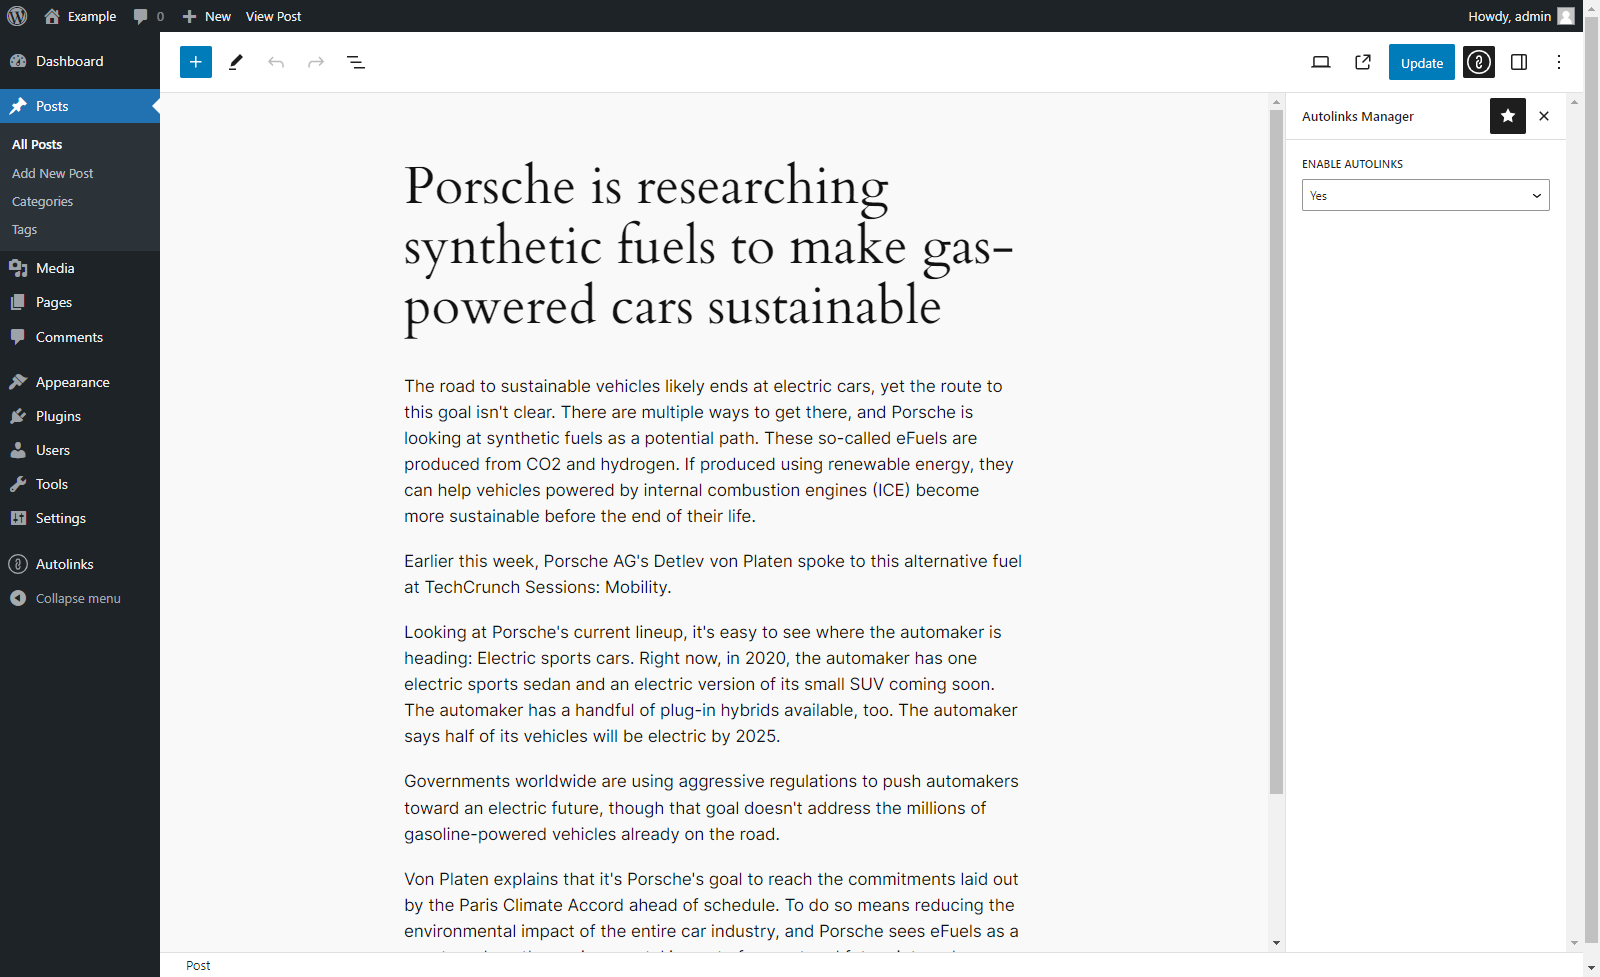The width and height of the screenshot is (1600, 977).
Task: Click the WordPress logo in admin bar
Action: coord(17,16)
